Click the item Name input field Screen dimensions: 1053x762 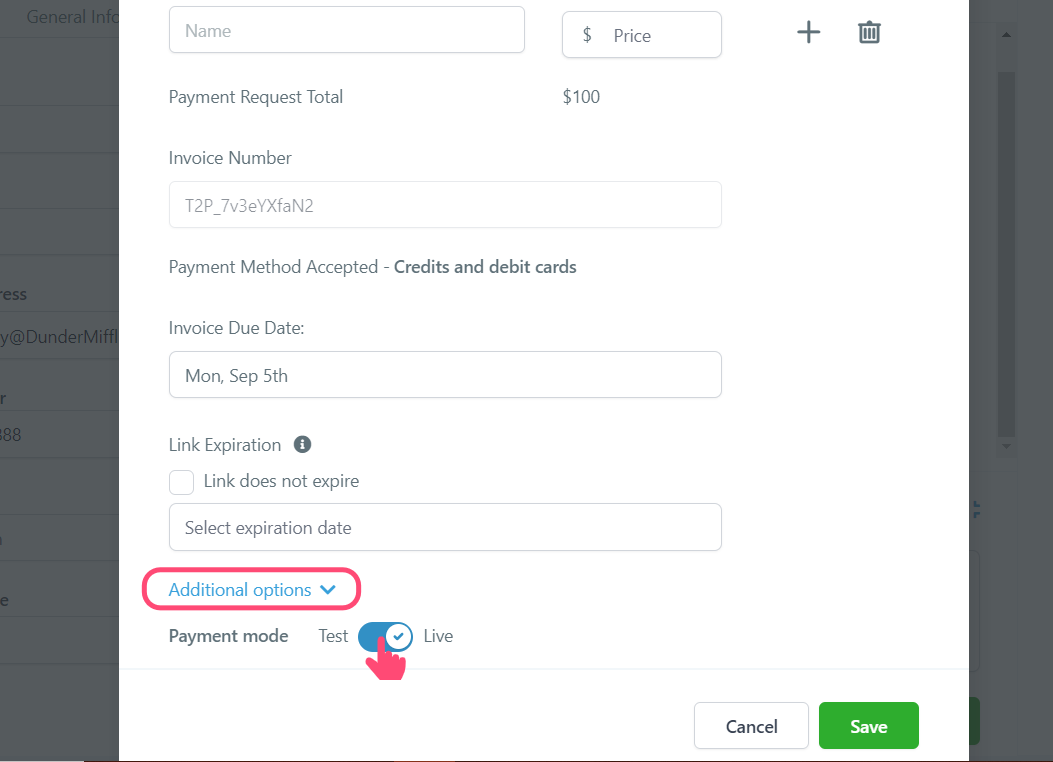pyautogui.click(x=347, y=30)
